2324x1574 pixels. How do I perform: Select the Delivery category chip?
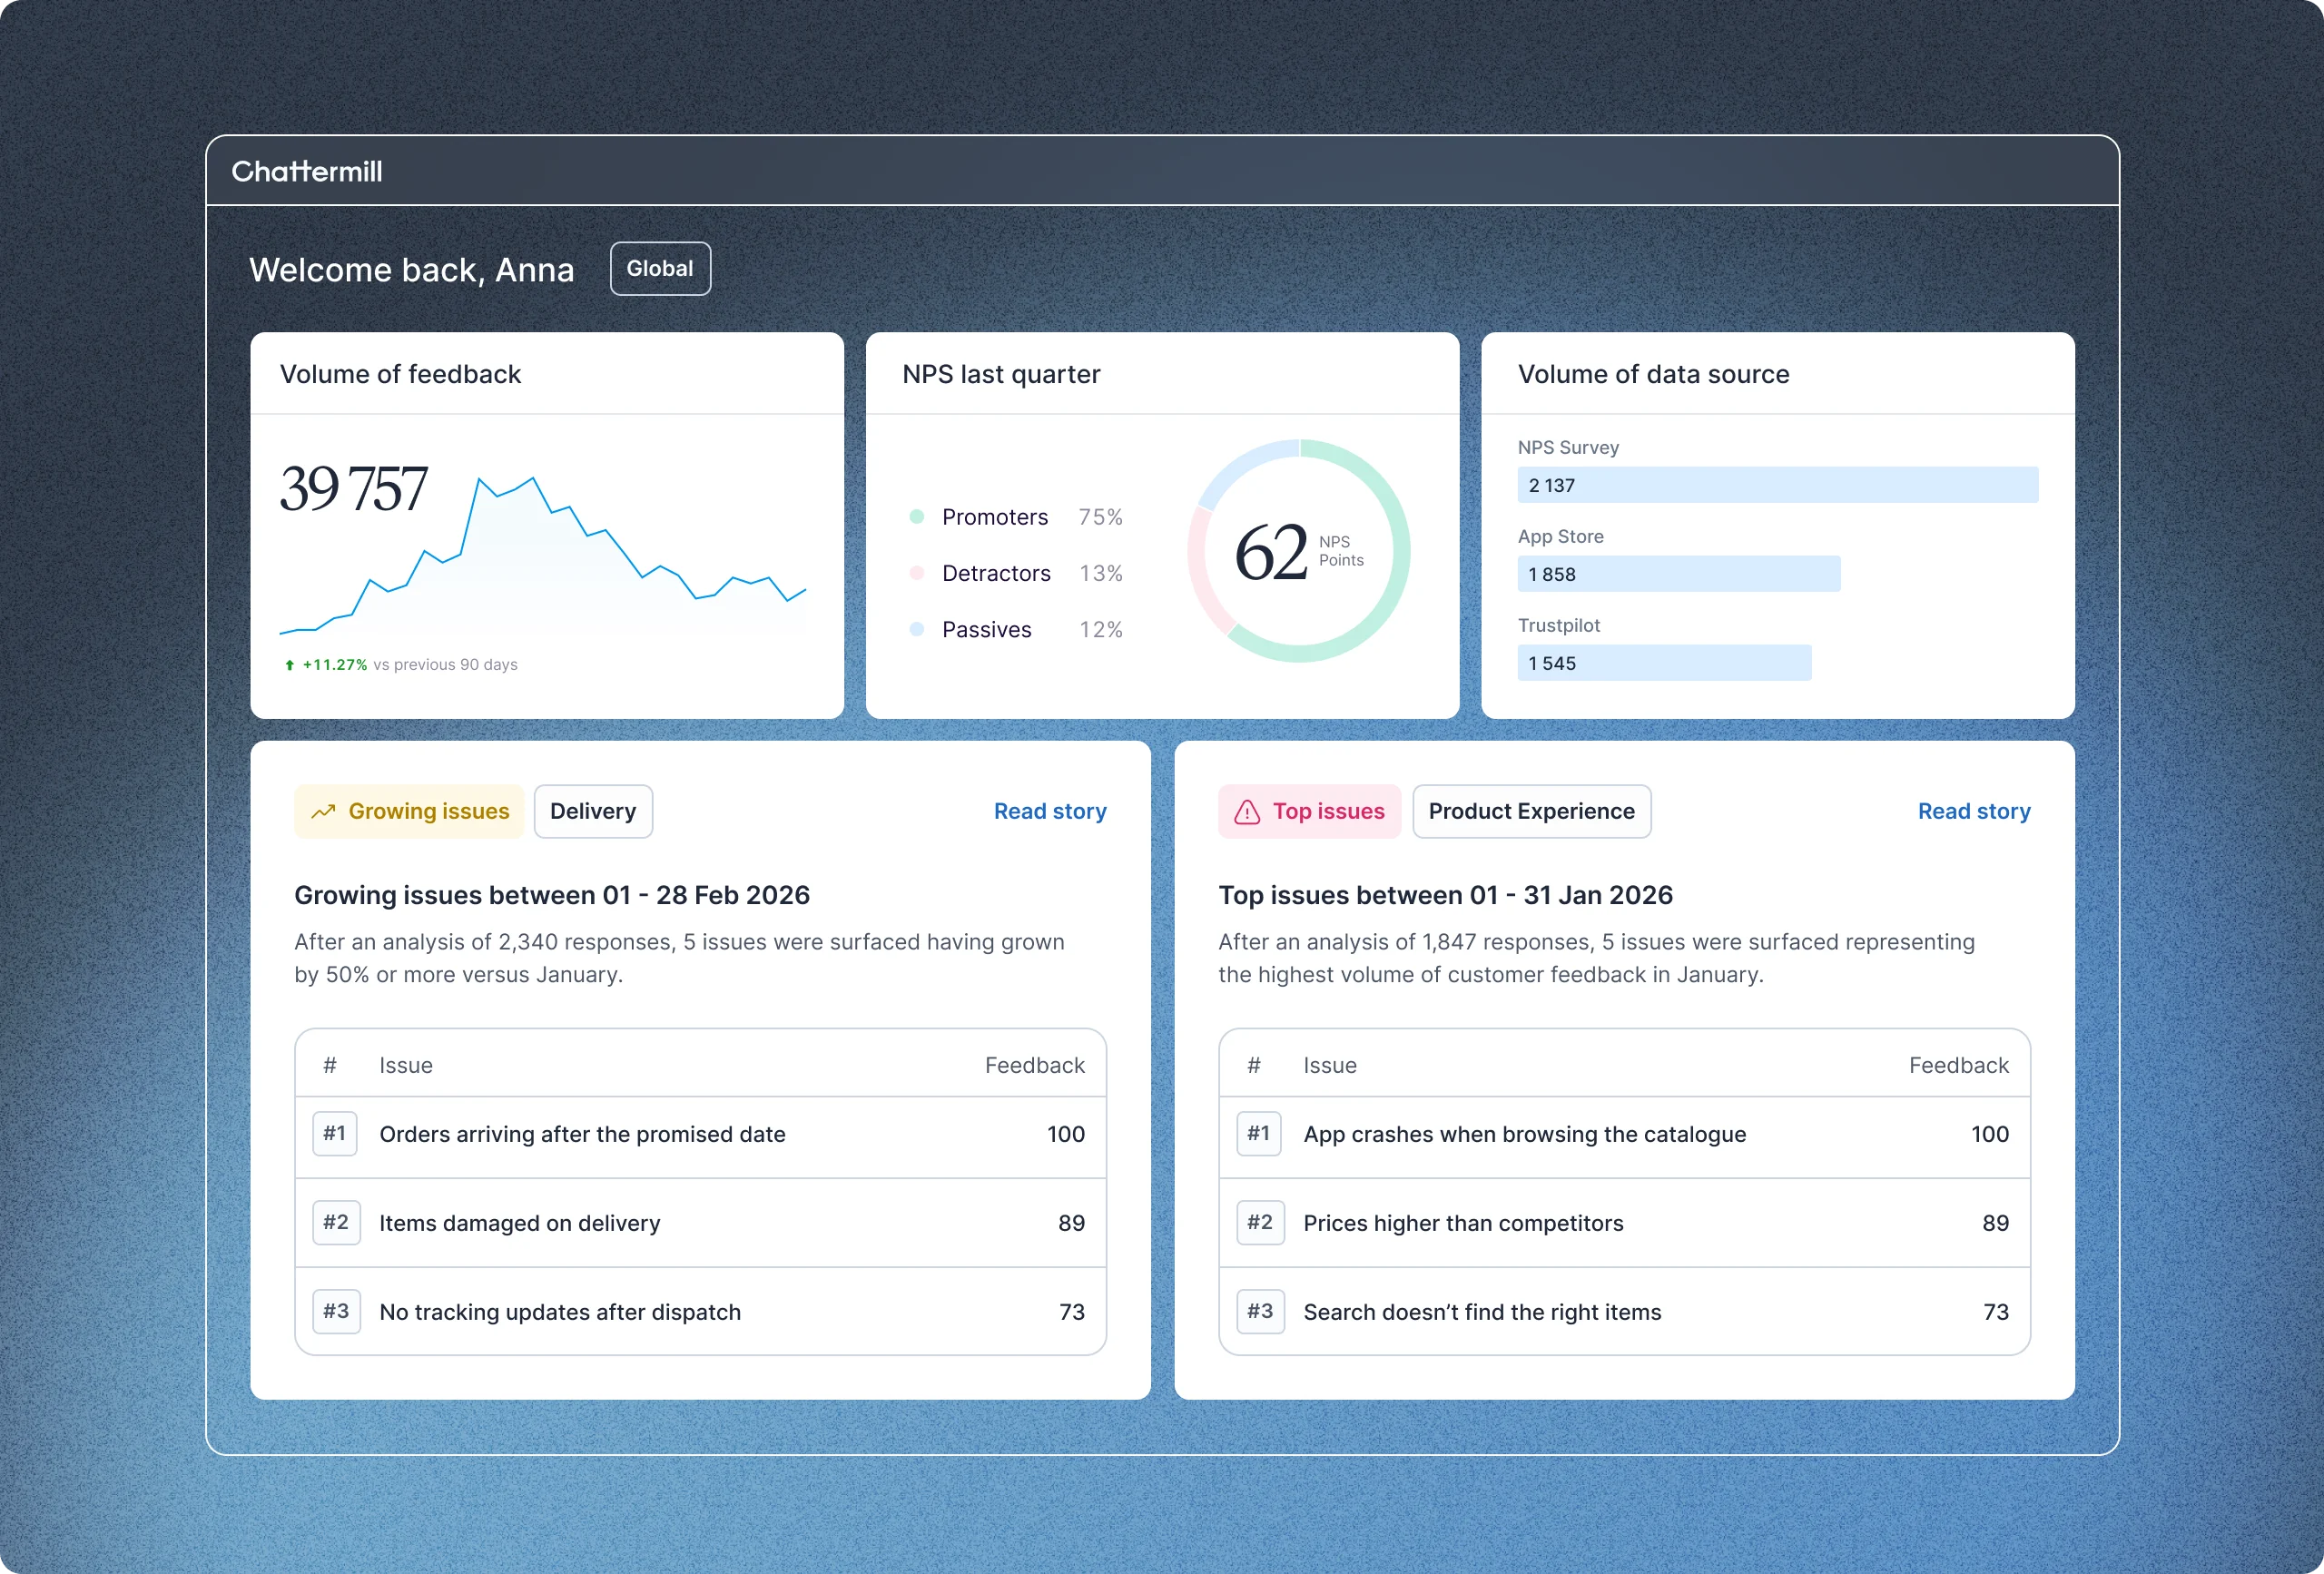pos(593,812)
